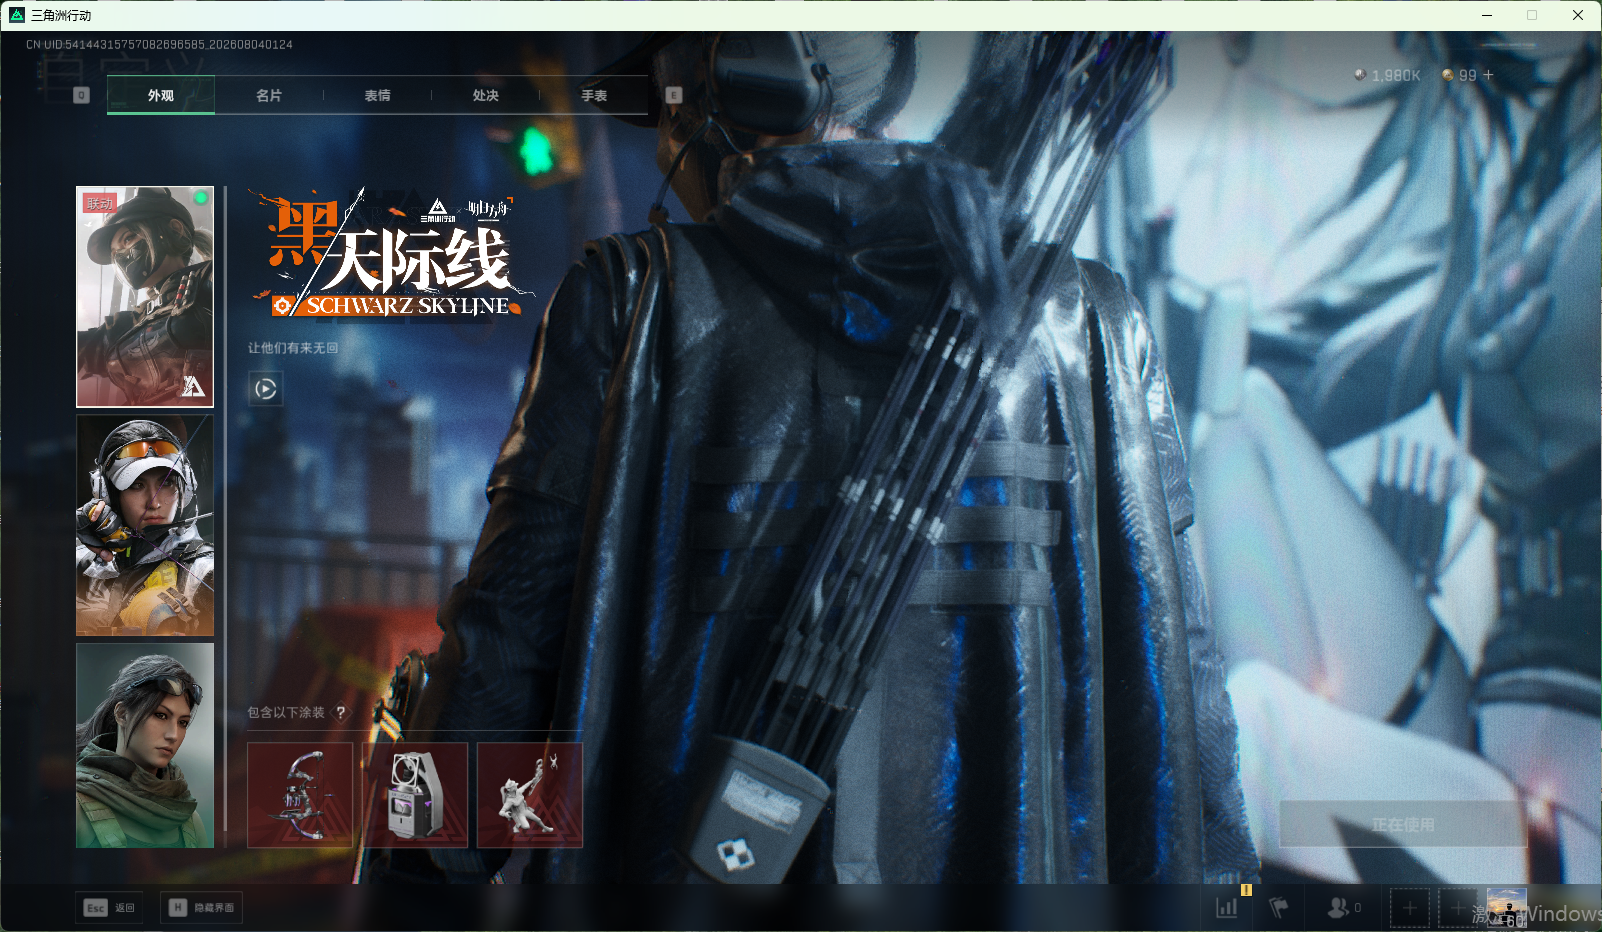Add teammate in slot beside the avatar
This screenshot has height=932, width=1602.
tap(1458, 908)
